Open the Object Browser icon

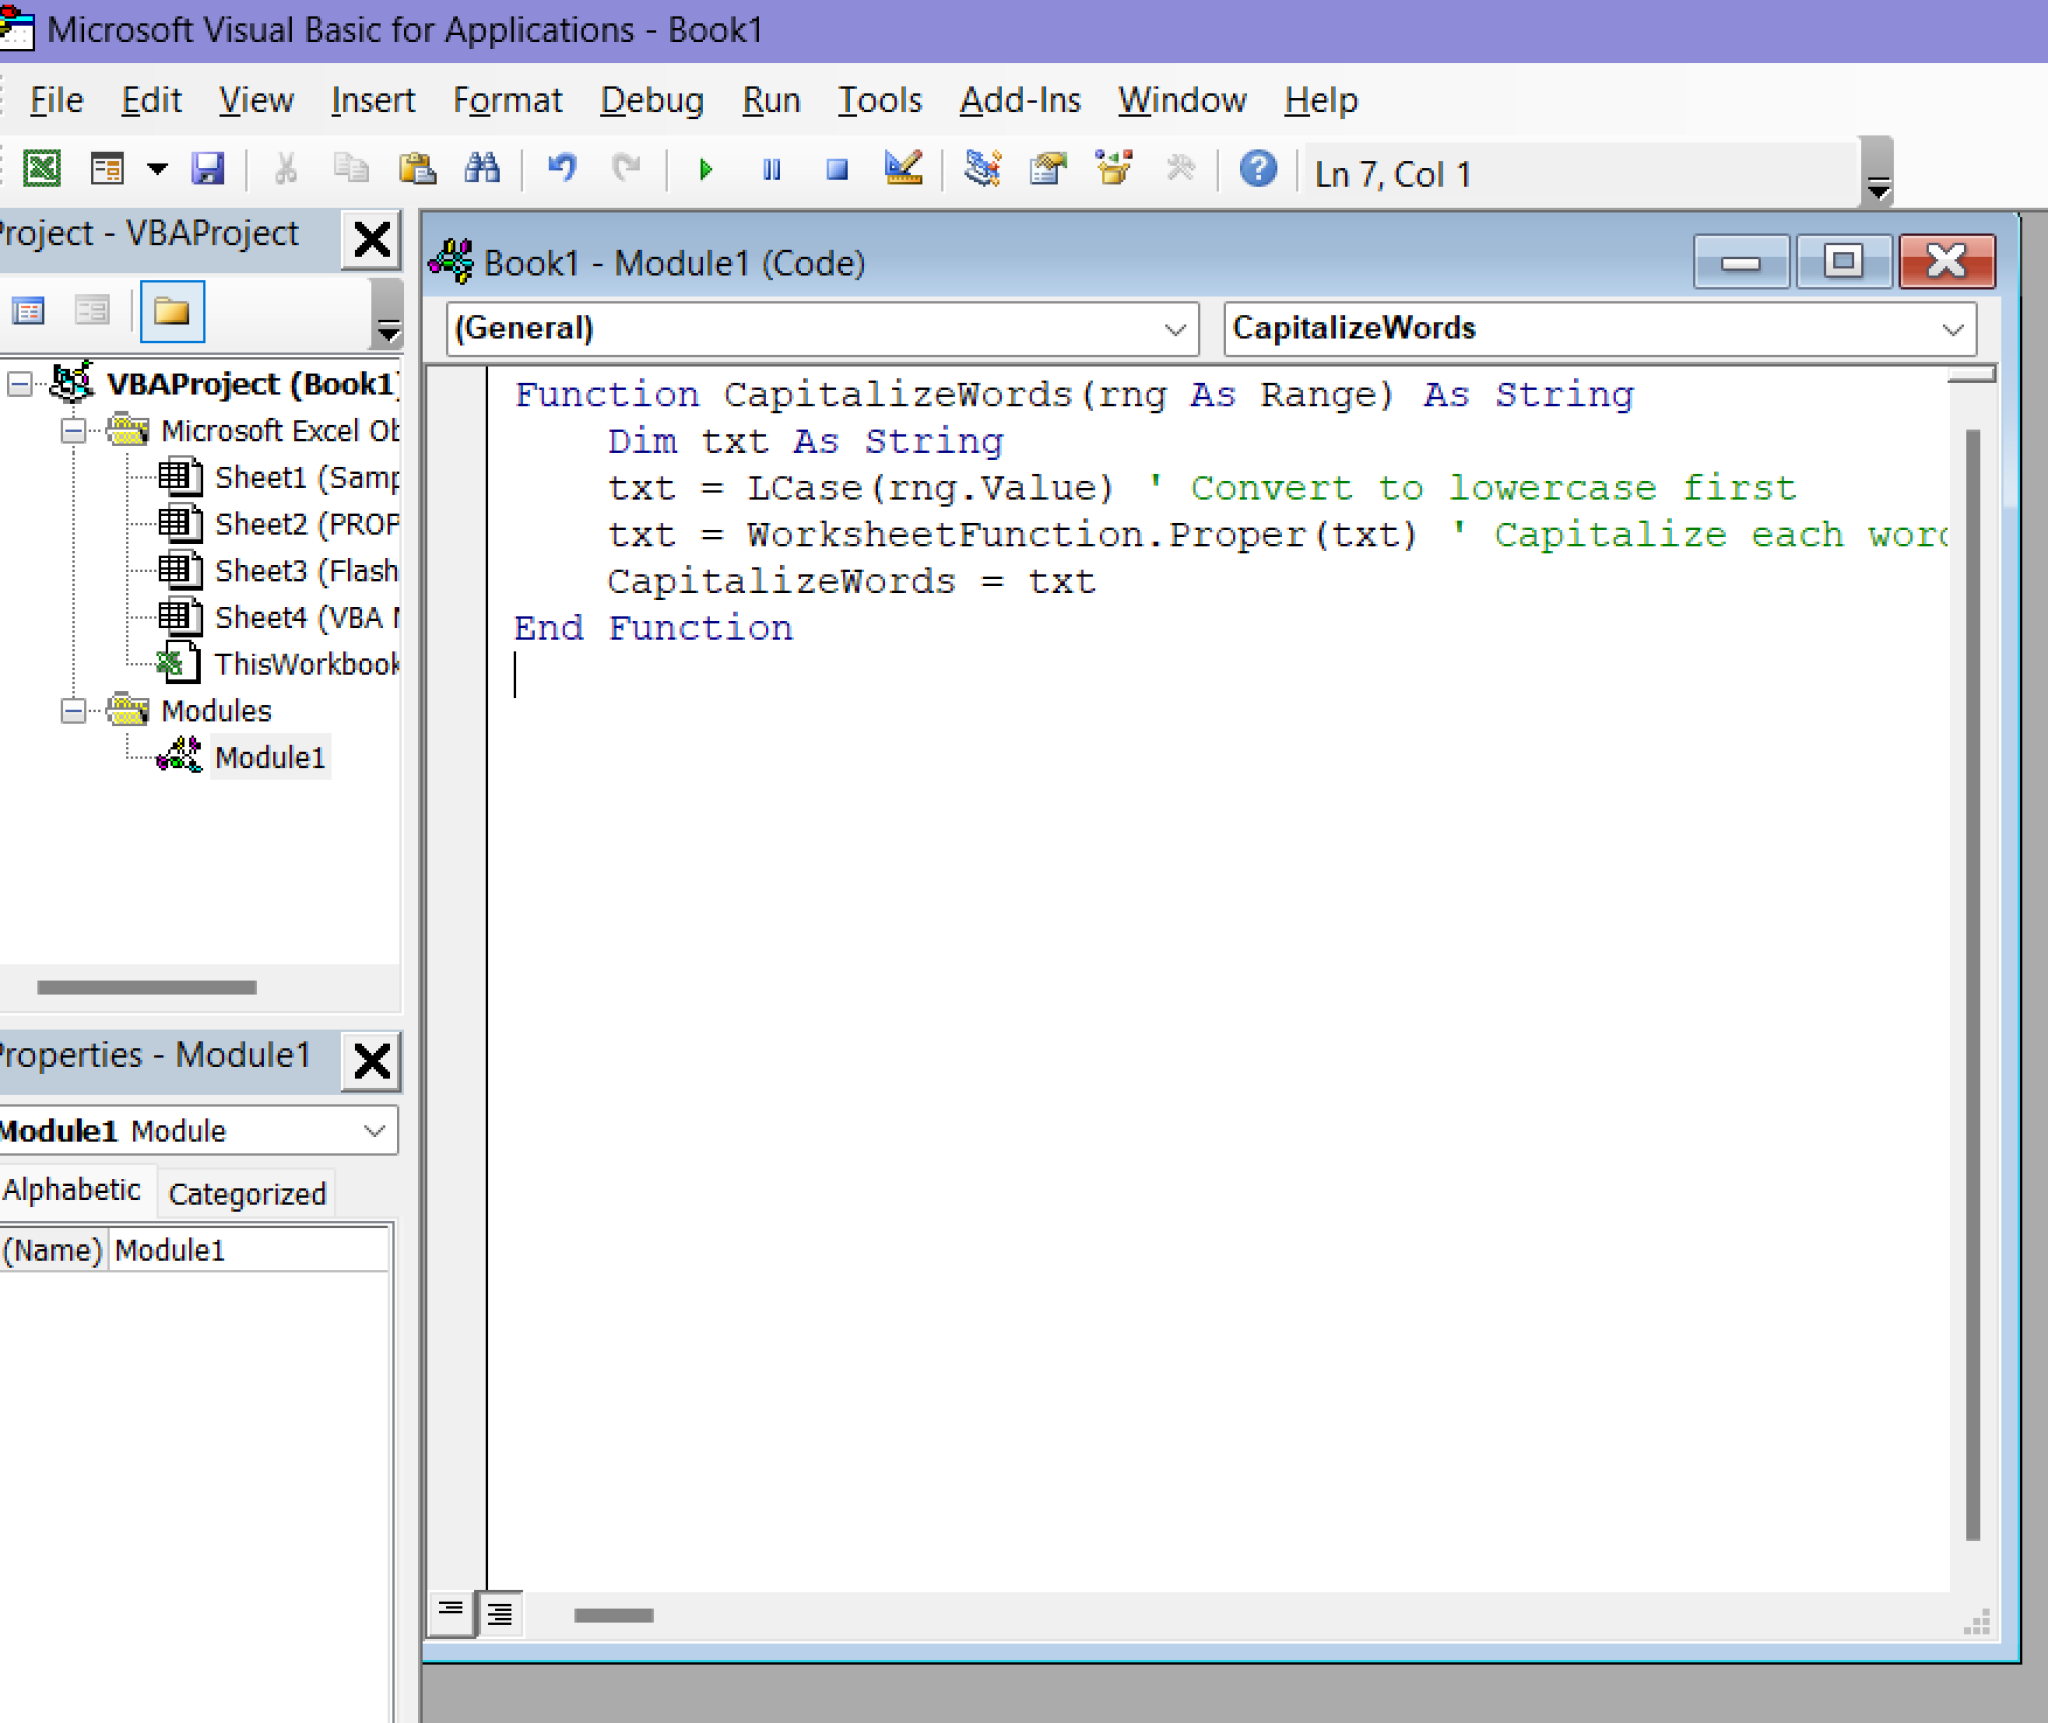pyautogui.click(x=1114, y=168)
